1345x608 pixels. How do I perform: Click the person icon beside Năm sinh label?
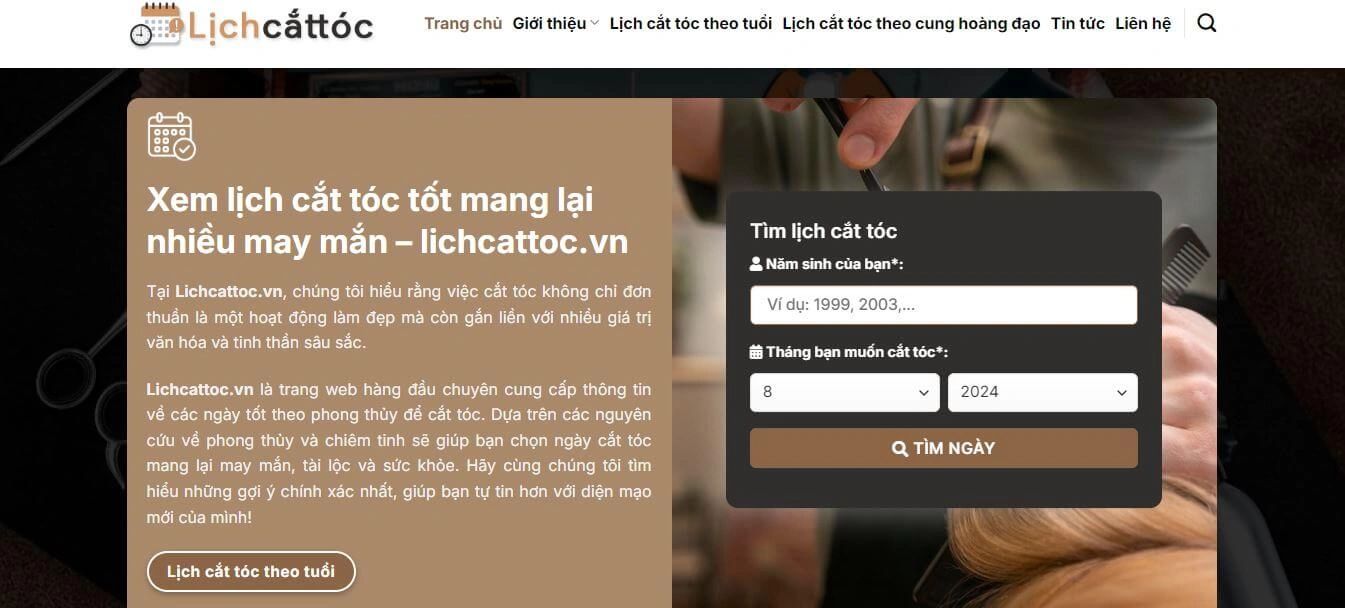pyautogui.click(x=756, y=265)
